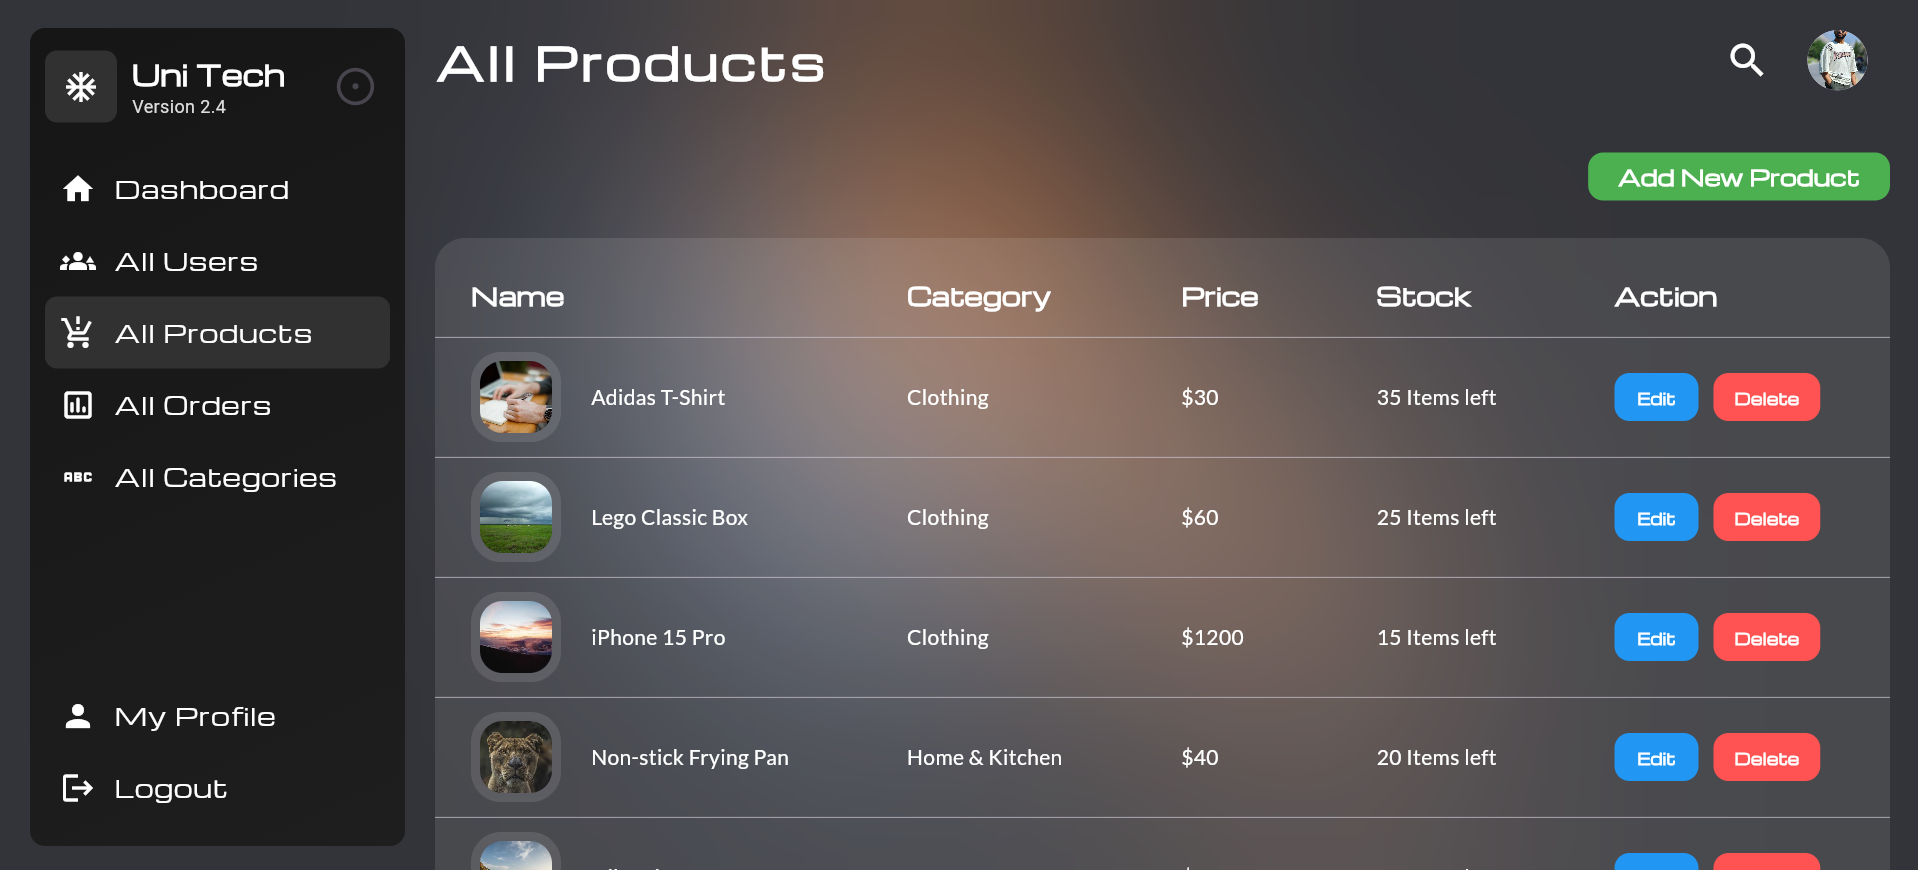Edit the Adidas T-Shirt product
Screen dimensions: 1918x870
click(1656, 398)
